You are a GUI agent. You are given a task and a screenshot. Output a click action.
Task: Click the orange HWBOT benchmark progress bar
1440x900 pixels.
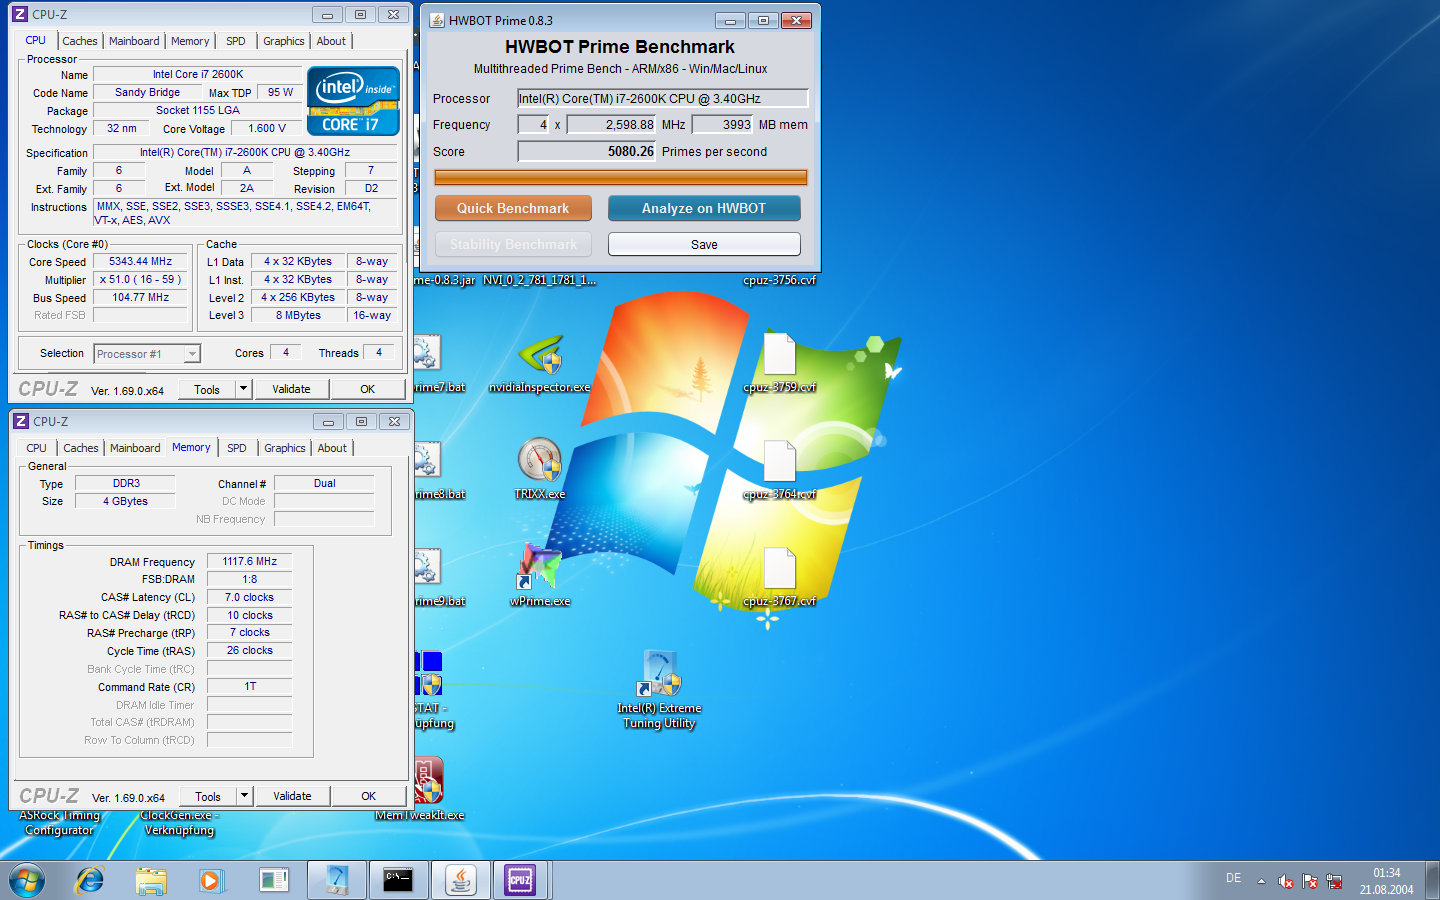(x=620, y=178)
